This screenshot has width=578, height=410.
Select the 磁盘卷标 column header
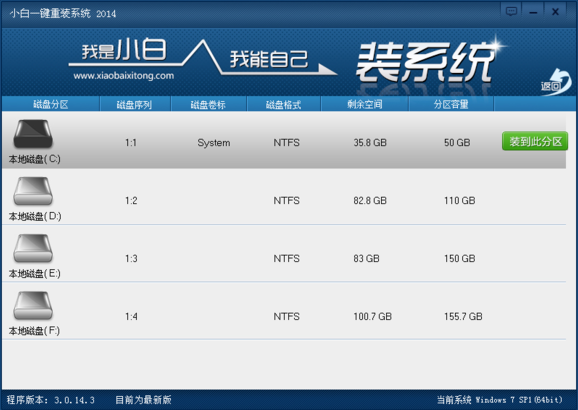coord(208,104)
